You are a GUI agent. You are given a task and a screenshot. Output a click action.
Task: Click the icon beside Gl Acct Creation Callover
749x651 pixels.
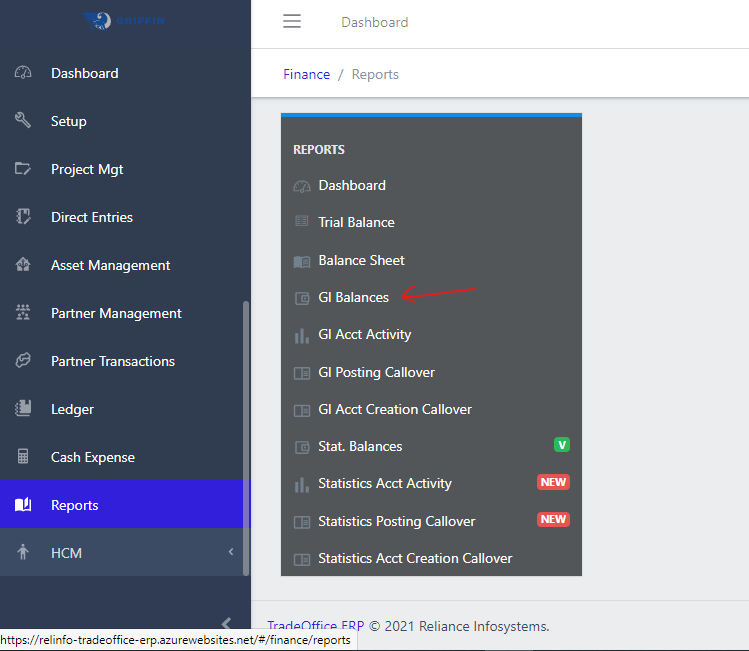click(x=302, y=410)
